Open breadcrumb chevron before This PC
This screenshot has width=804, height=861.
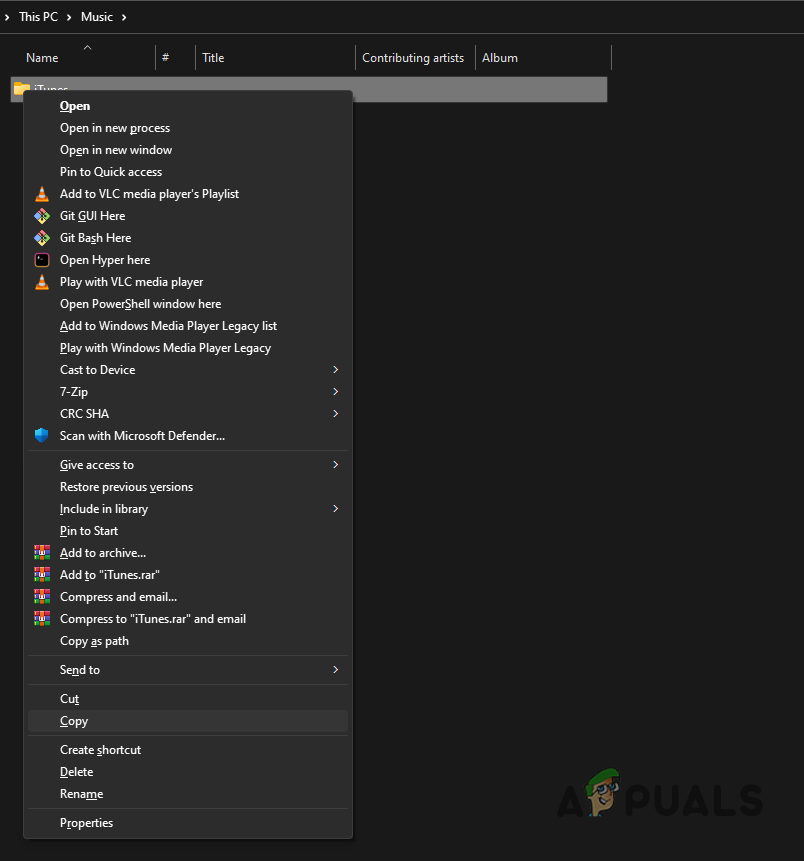(x=7, y=18)
